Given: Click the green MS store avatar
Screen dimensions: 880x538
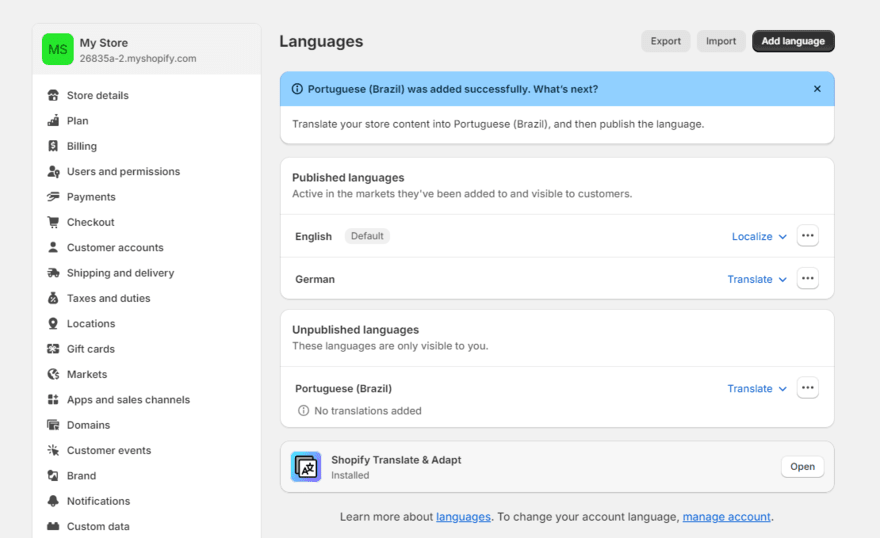Looking at the screenshot, I should tap(58, 49).
